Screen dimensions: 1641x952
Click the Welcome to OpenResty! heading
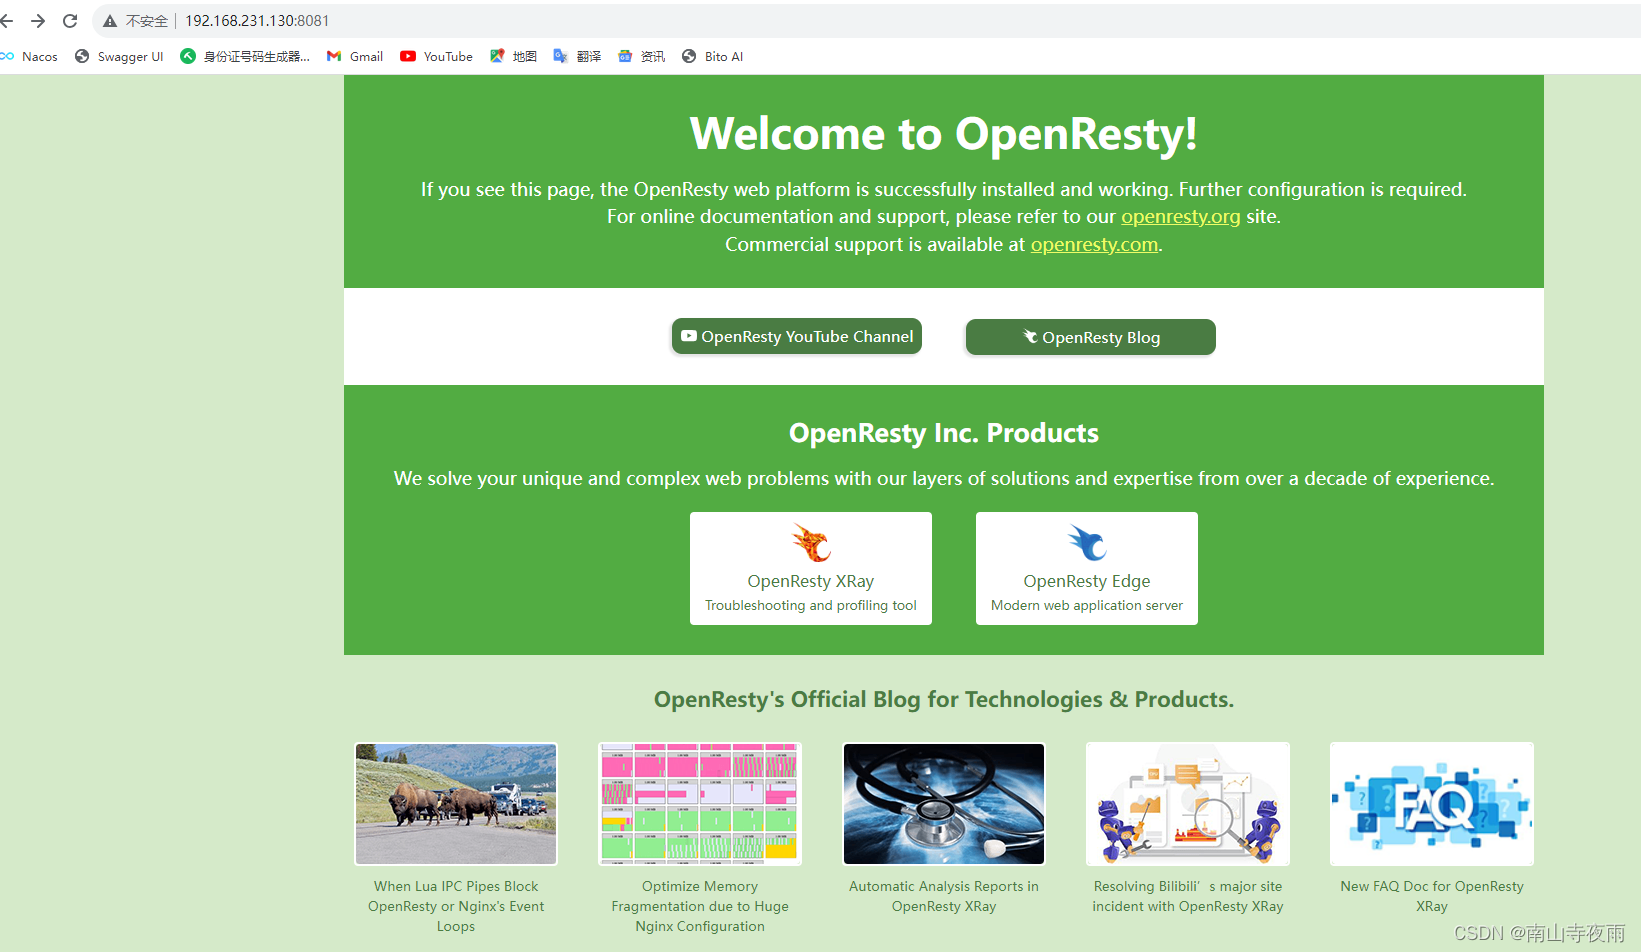tap(944, 134)
